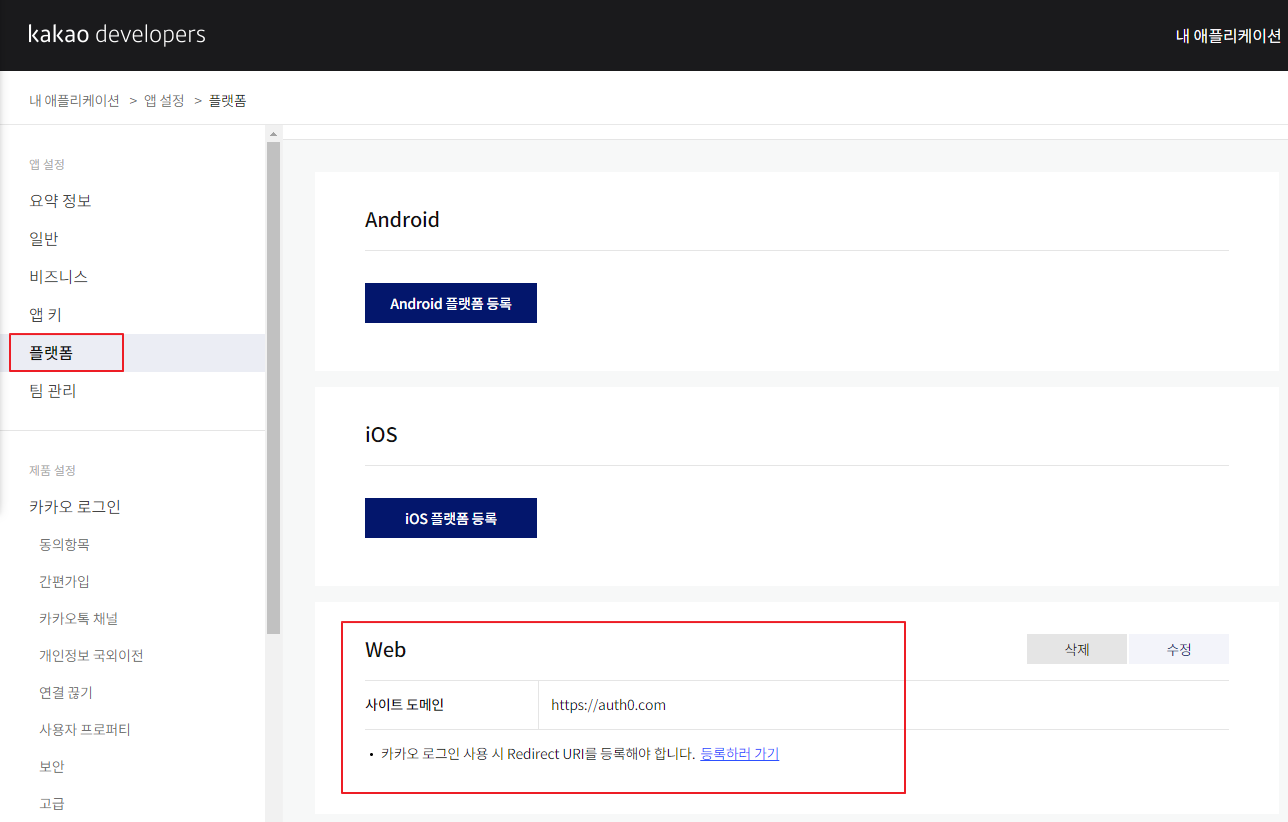Follow the 등록하러 가기 link
Screen dimensions: 1288x822
740,754
